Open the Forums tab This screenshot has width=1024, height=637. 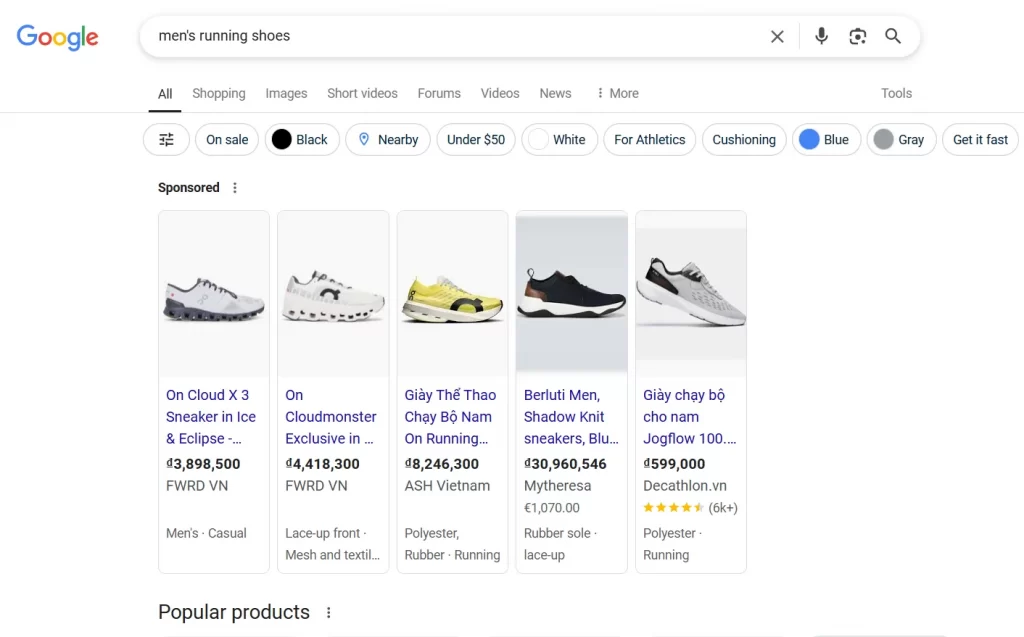[x=439, y=93]
